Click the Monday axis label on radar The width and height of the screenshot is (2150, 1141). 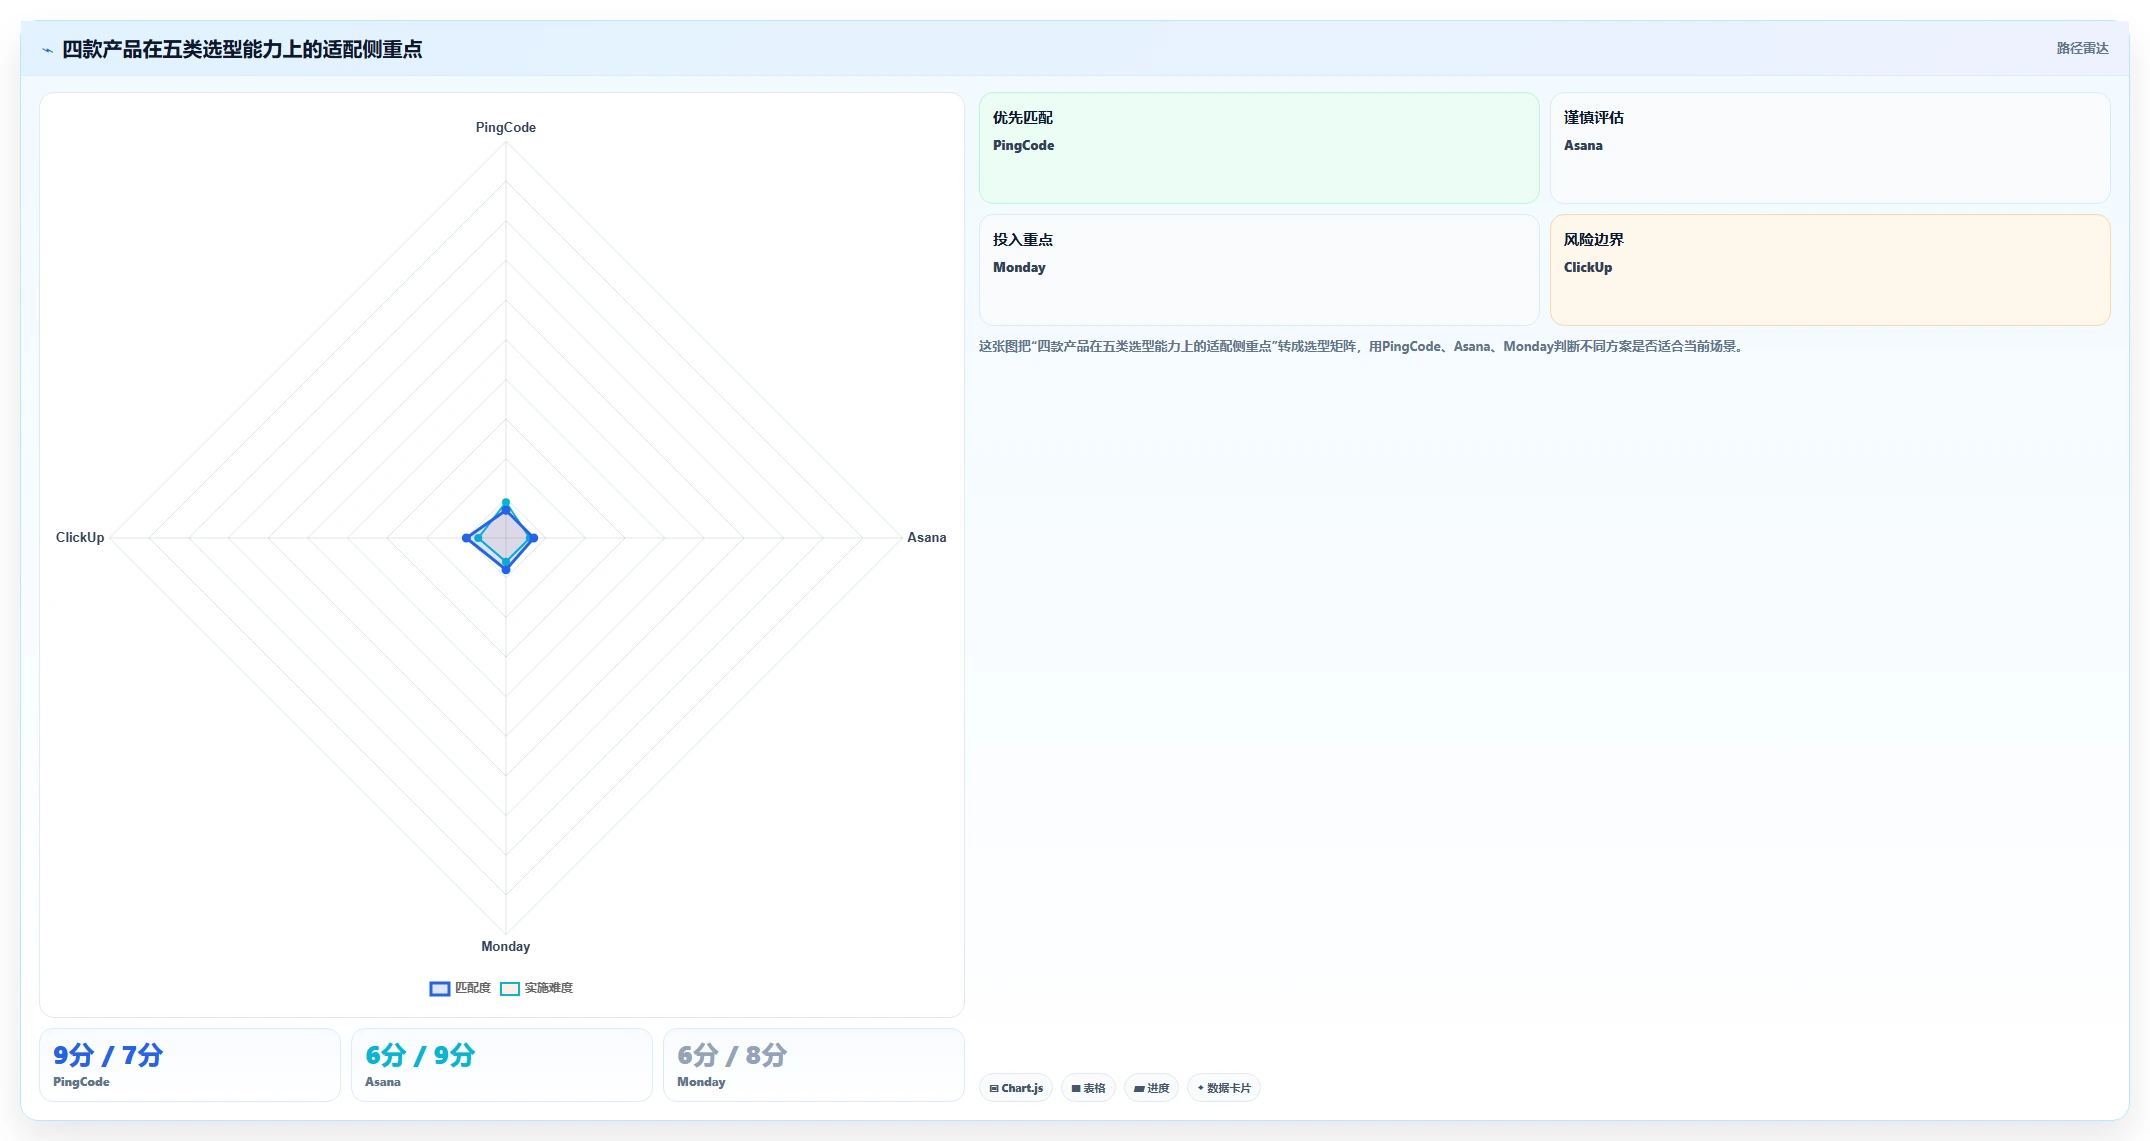tap(506, 946)
